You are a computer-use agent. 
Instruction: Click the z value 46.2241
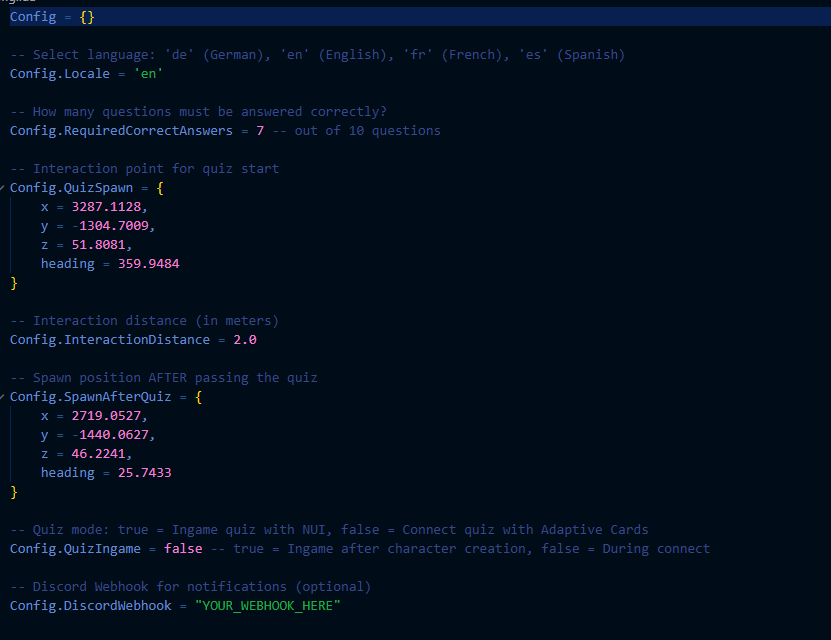[99, 454]
